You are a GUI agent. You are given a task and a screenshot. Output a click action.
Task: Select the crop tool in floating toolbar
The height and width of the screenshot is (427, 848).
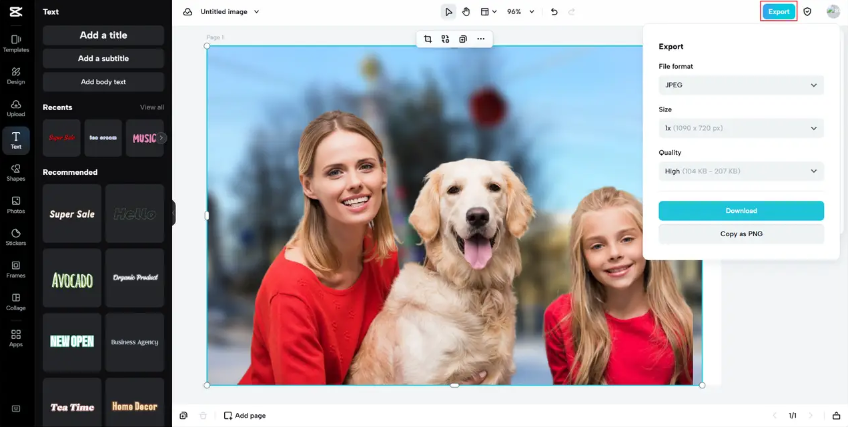click(428, 39)
